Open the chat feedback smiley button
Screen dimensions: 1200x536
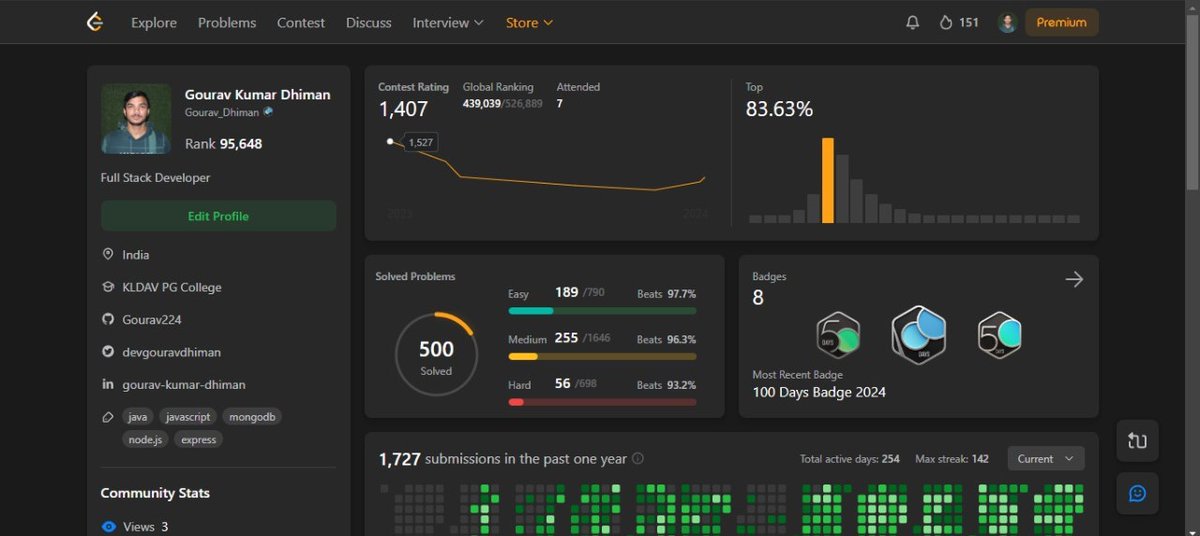click(1137, 494)
